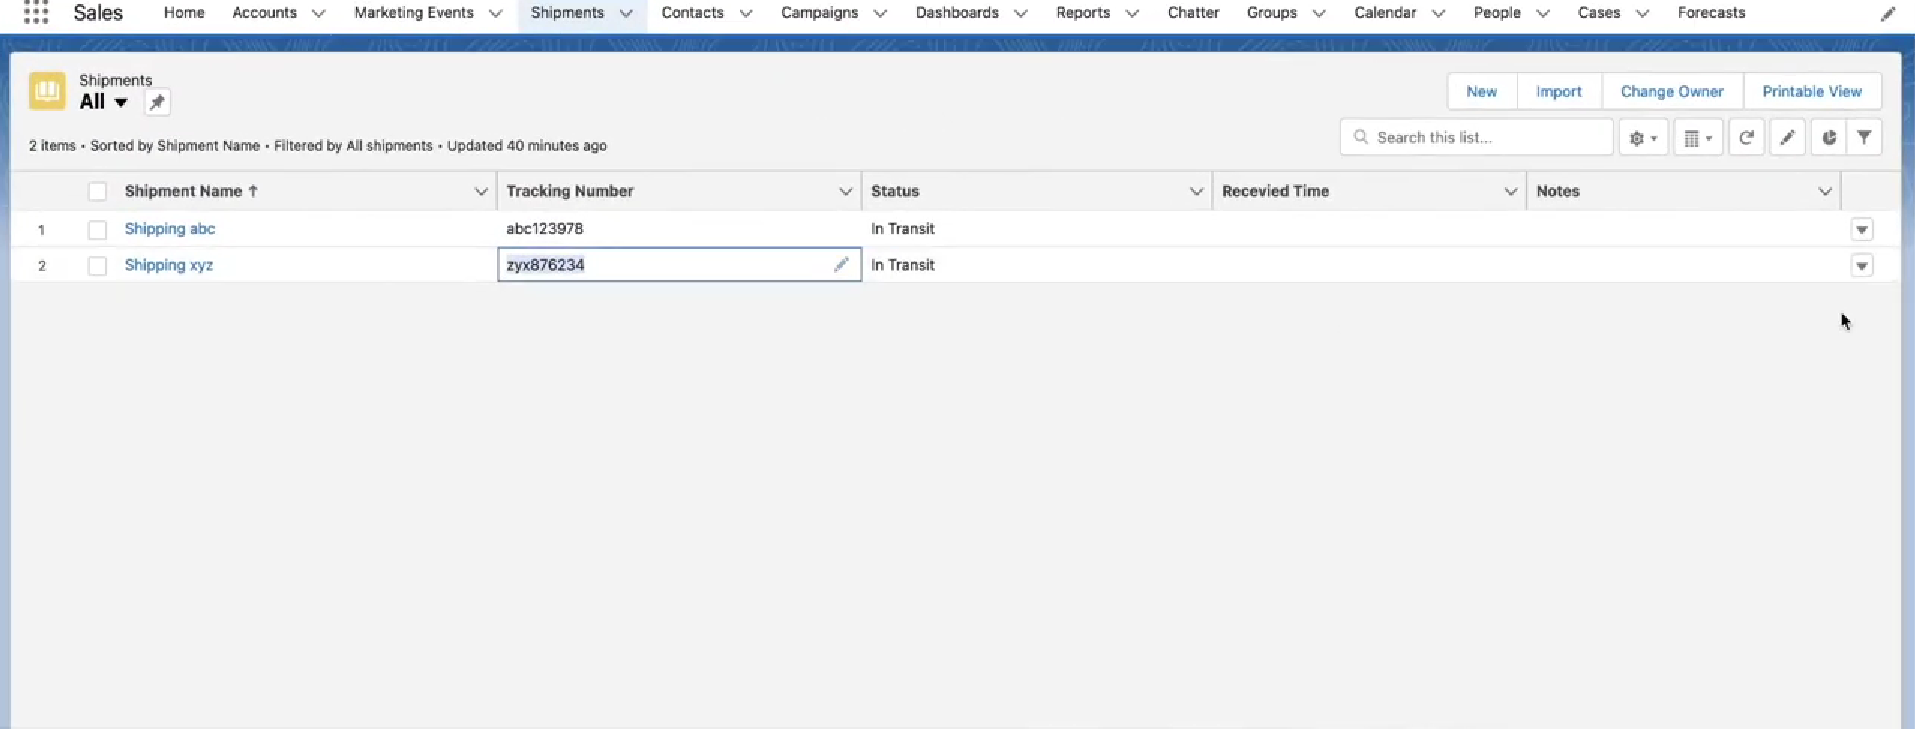Expand Shipment Name column menu
This screenshot has width=1915, height=729.
[x=480, y=191]
